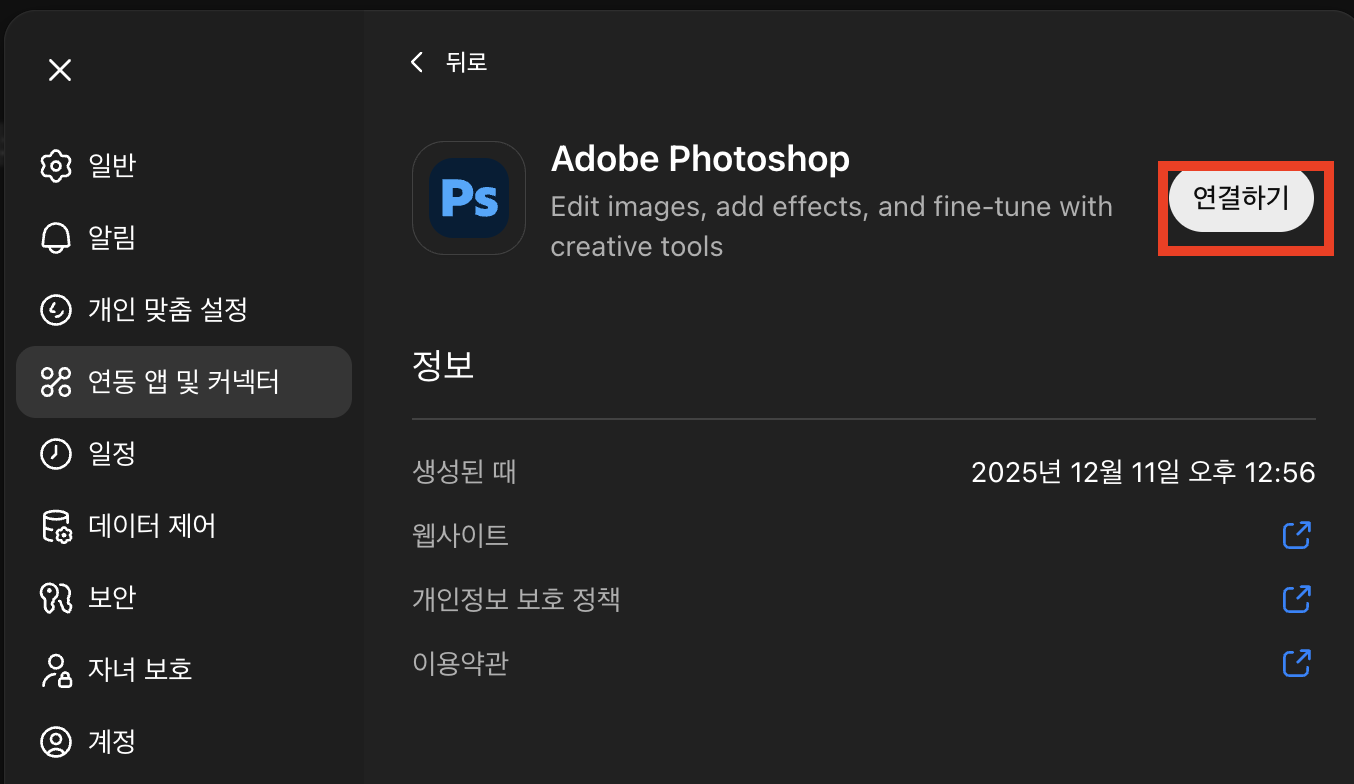Open the 데이터 제어 settings section
1354x784 pixels.
pyautogui.click(x=184, y=526)
